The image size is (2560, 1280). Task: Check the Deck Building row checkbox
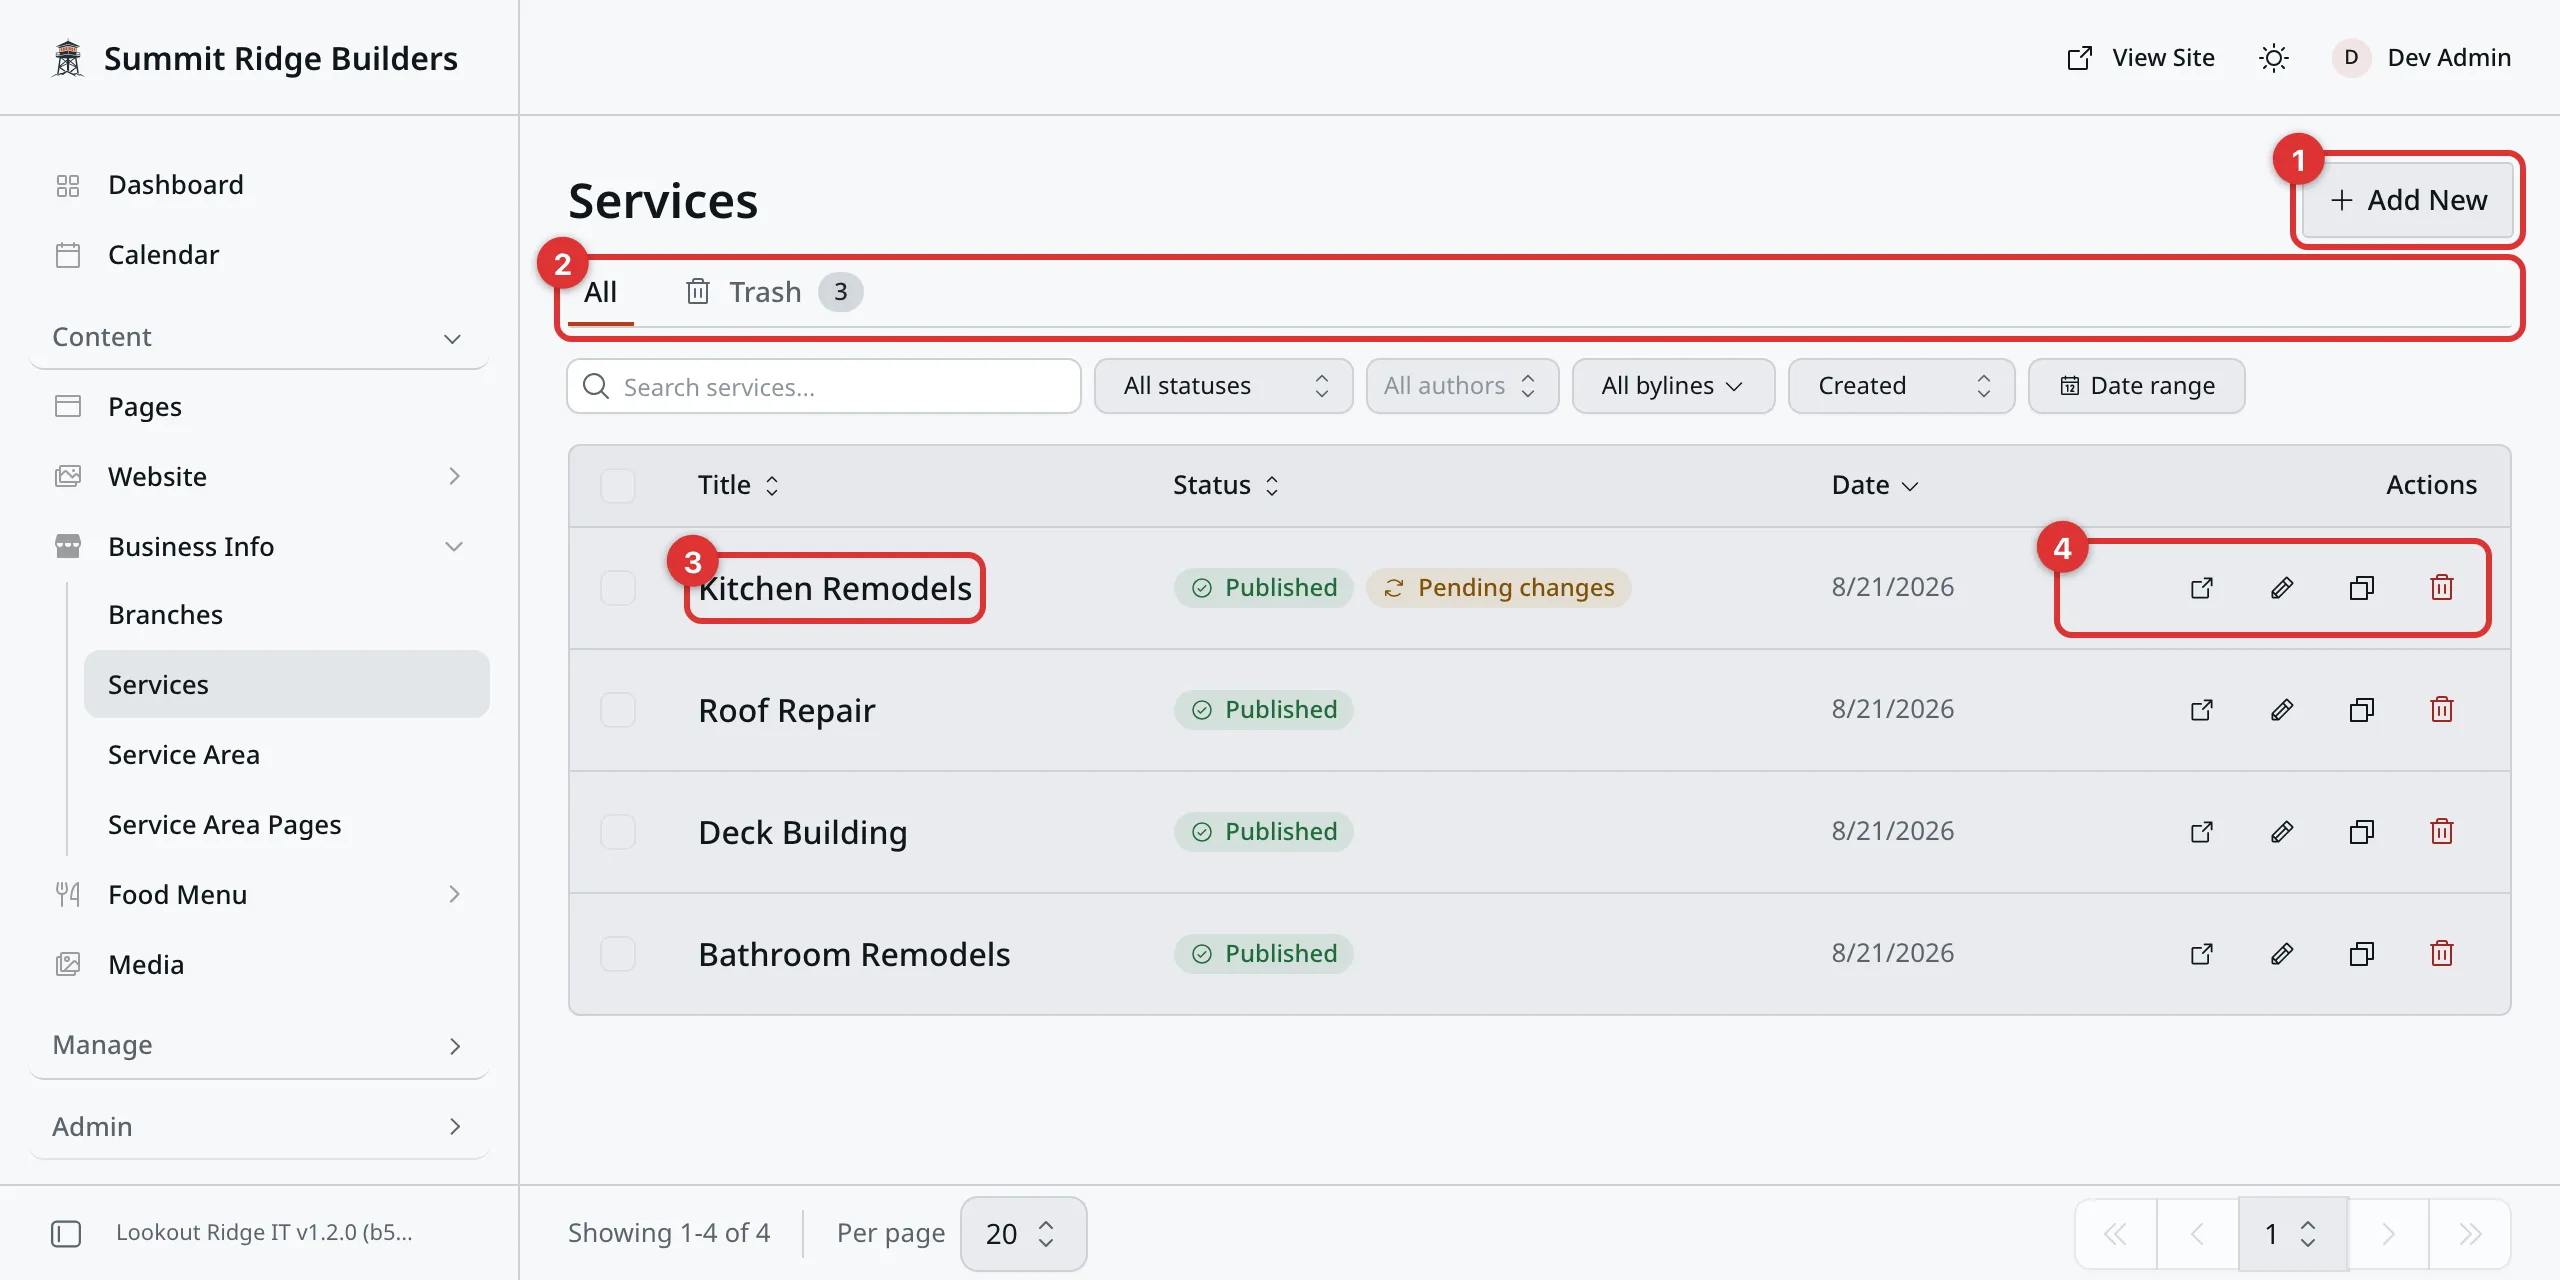point(618,832)
